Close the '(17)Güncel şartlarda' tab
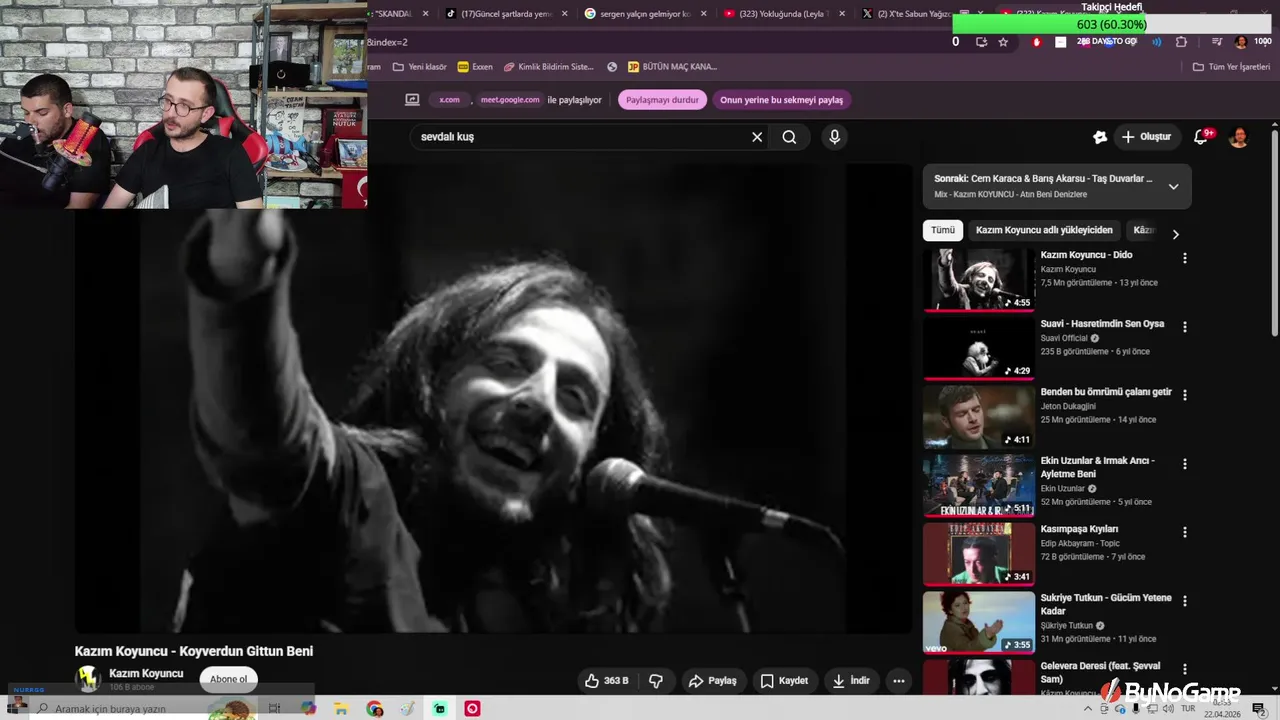The height and width of the screenshot is (720, 1280). [565, 14]
